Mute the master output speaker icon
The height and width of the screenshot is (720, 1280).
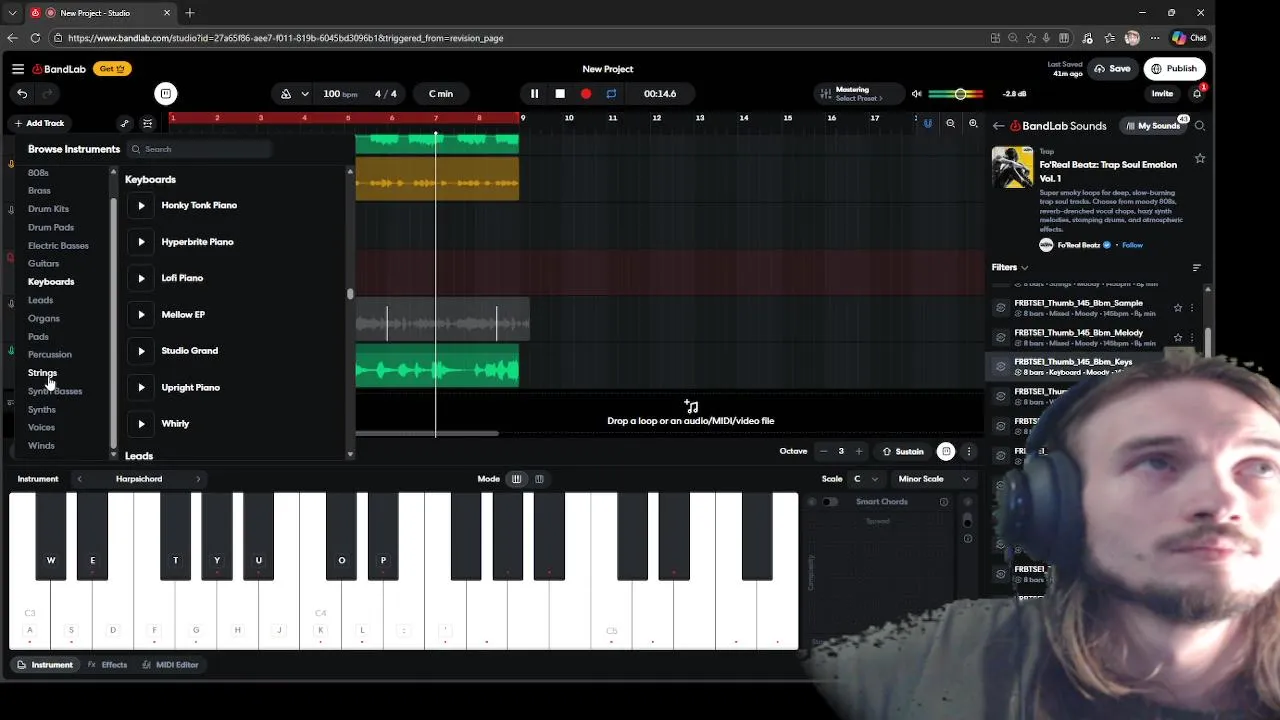916,94
